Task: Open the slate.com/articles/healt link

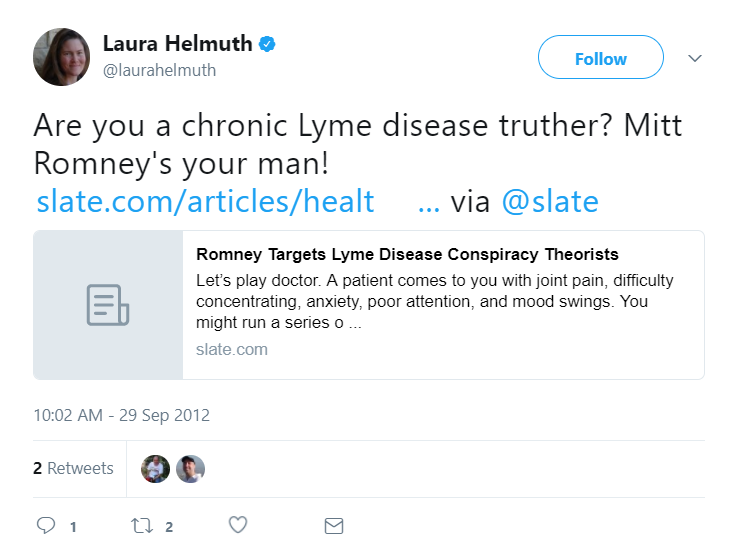Action: pos(205,202)
